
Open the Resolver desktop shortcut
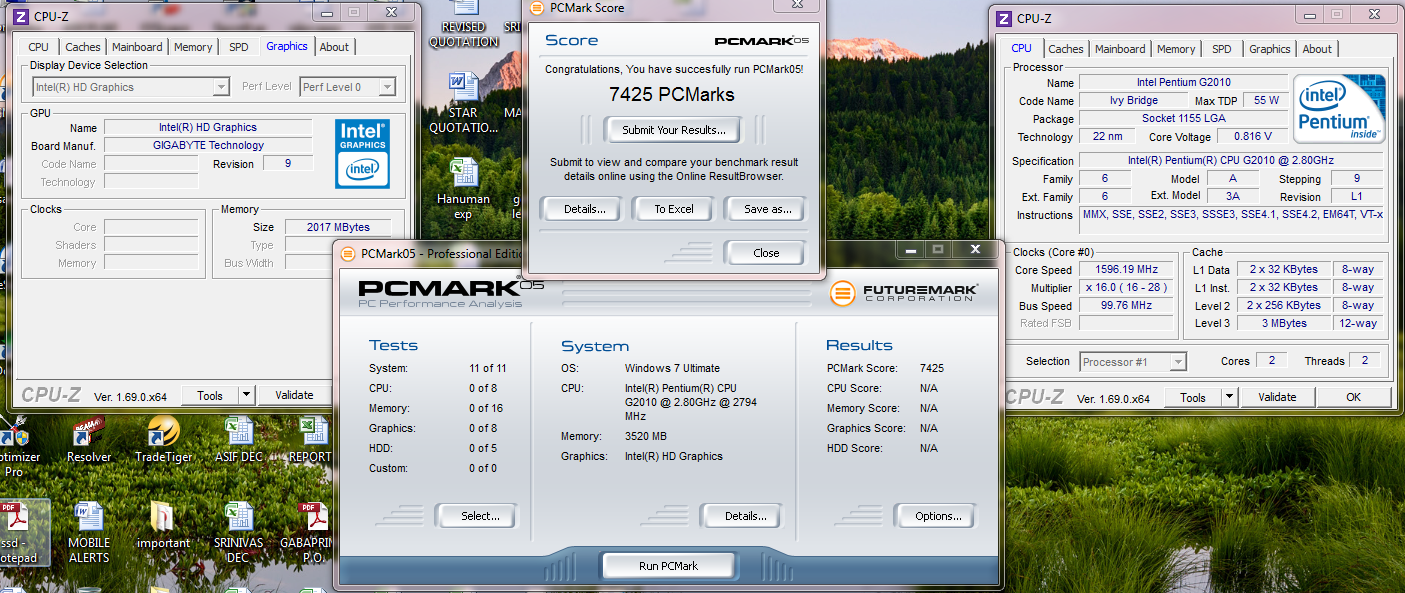pos(89,440)
